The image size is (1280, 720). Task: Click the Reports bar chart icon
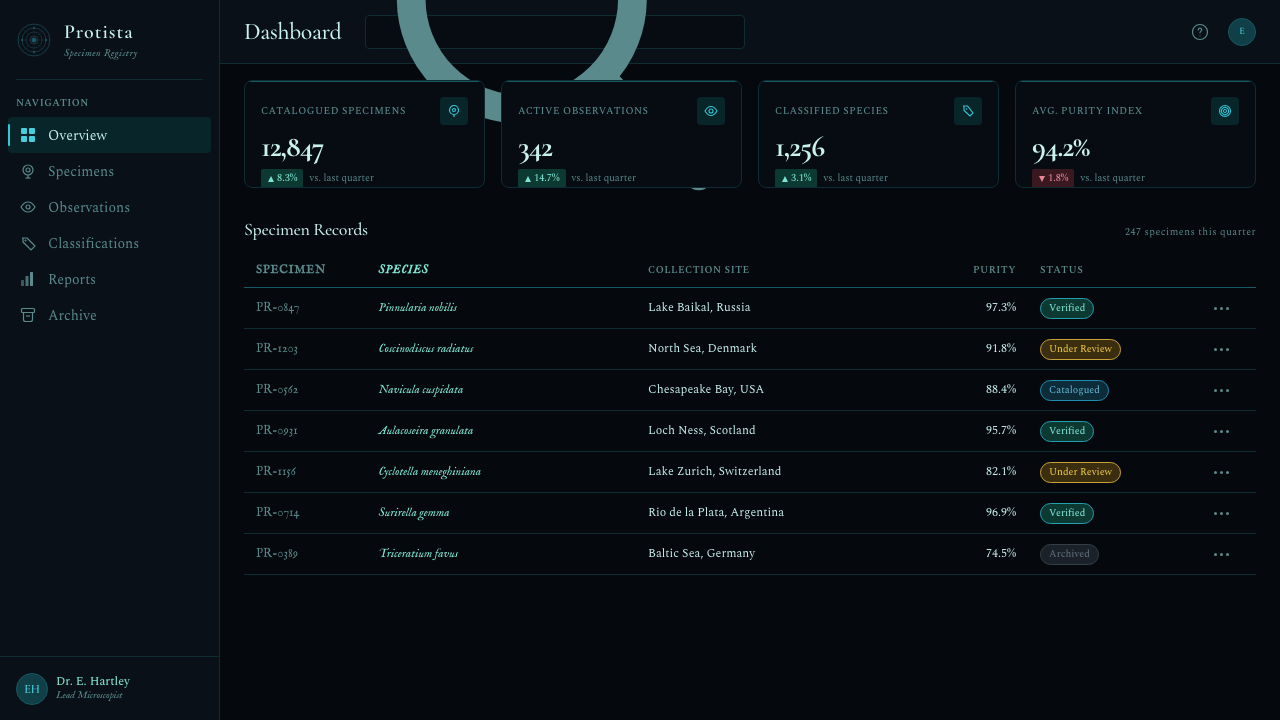tap(28, 279)
